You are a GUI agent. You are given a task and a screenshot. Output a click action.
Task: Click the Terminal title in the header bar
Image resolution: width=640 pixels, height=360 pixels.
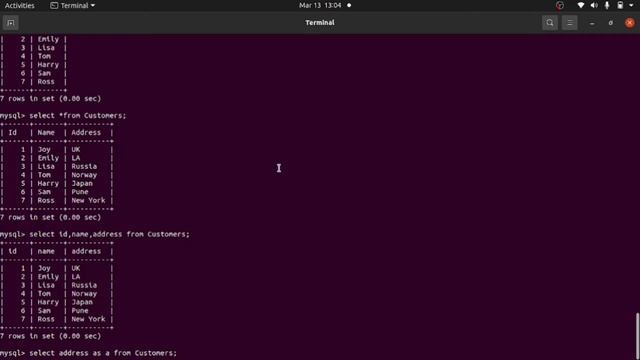coord(320,22)
